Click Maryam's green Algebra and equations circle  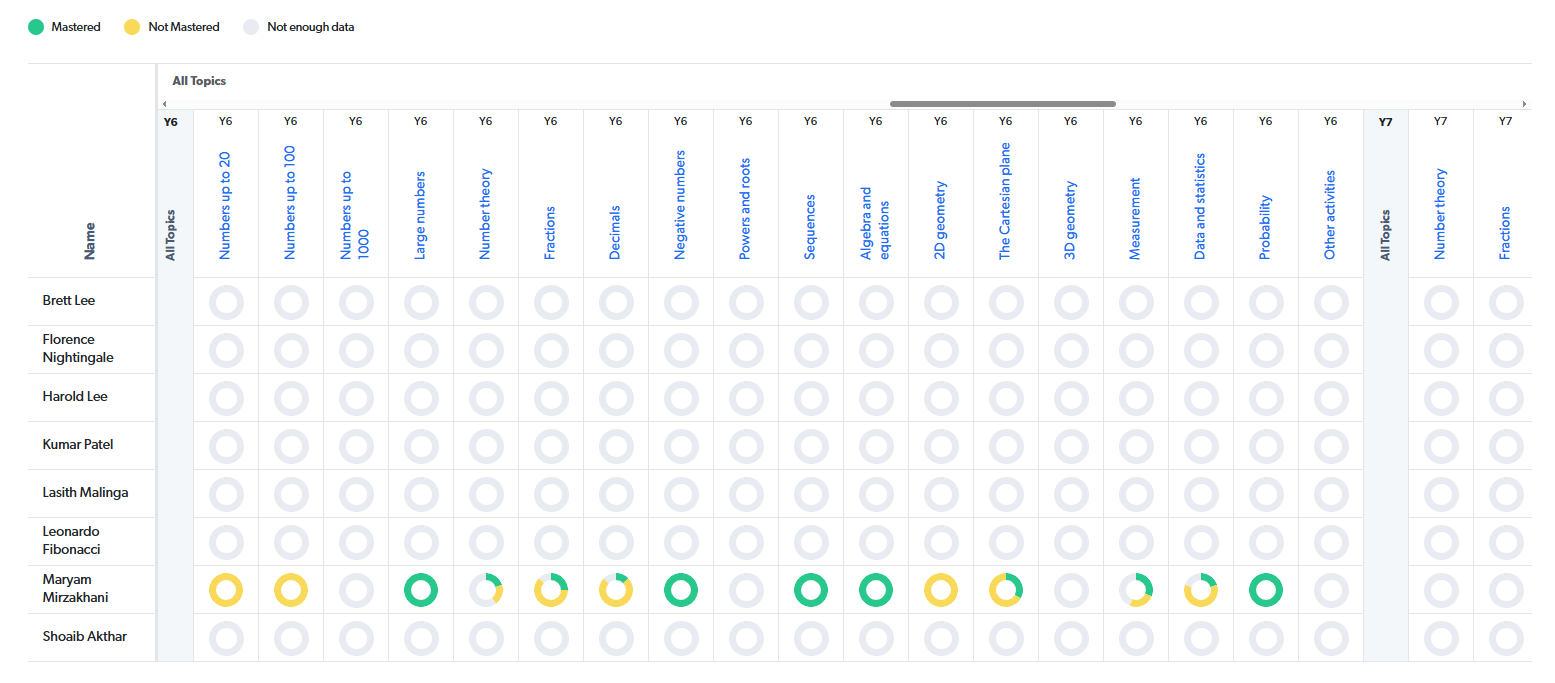[x=876, y=590]
